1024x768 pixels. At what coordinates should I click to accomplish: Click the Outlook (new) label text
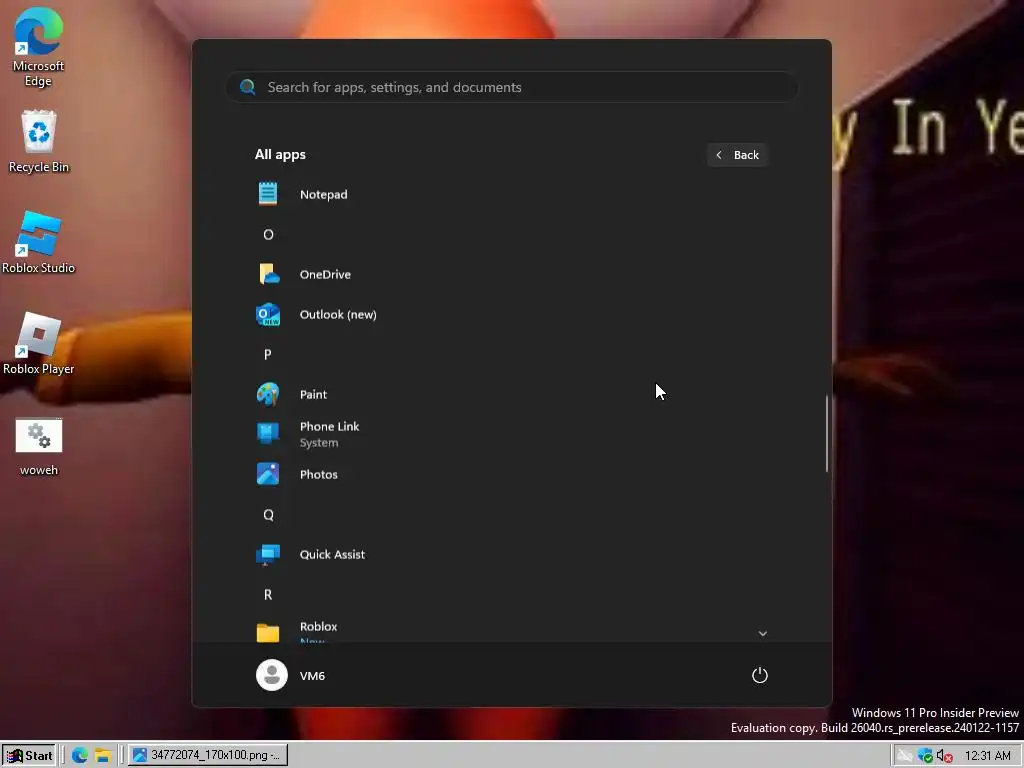(x=338, y=314)
